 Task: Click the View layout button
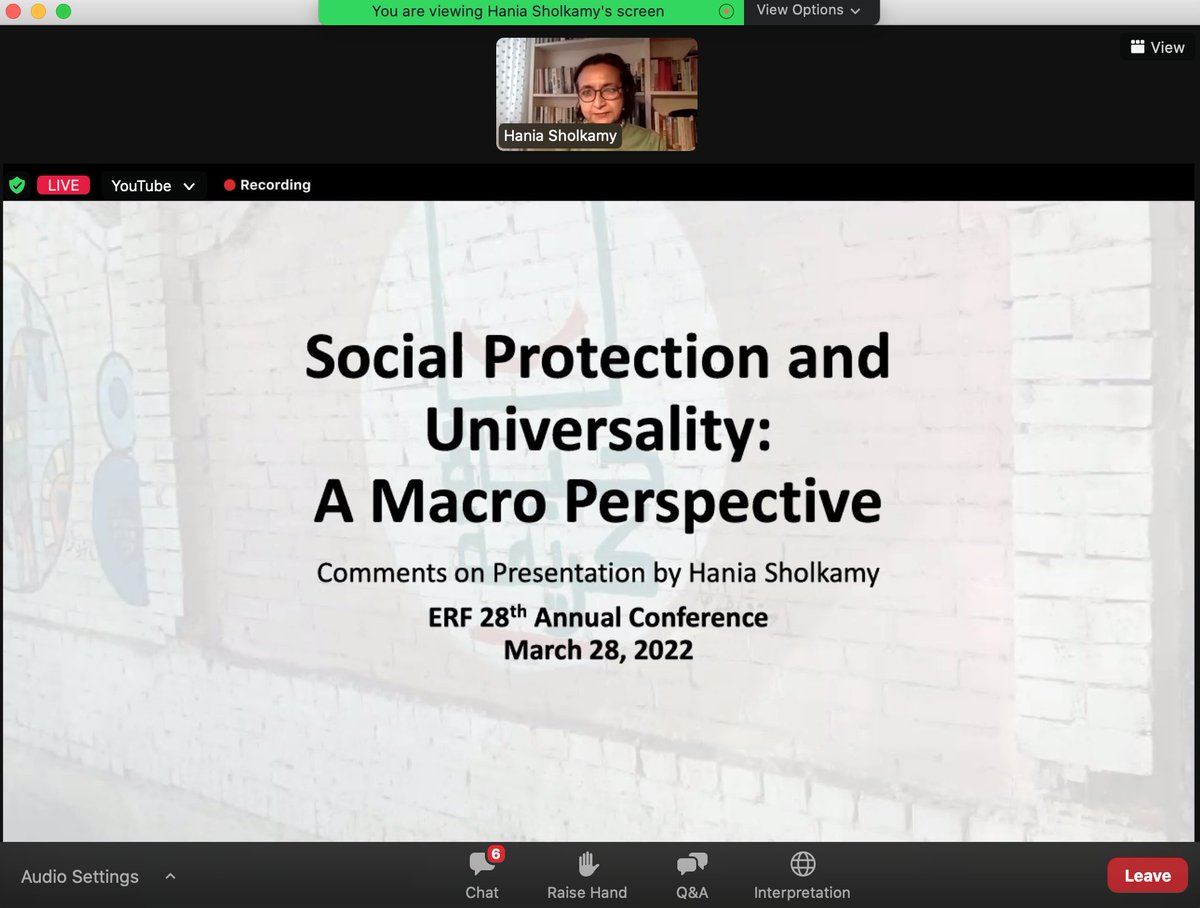pos(1157,47)
